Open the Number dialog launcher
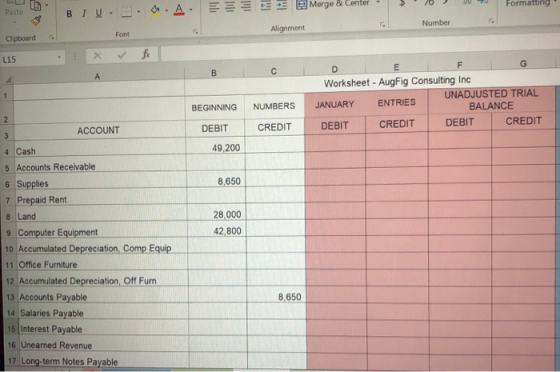The height and width of the screenshot is (372, 560). 491,21
